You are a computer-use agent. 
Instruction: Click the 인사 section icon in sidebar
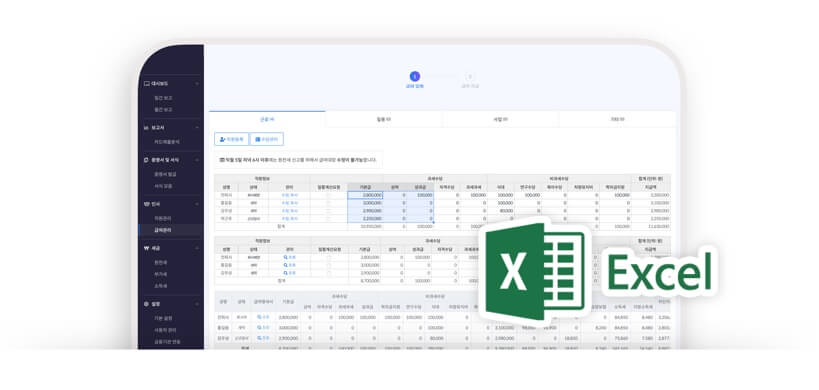147,204
